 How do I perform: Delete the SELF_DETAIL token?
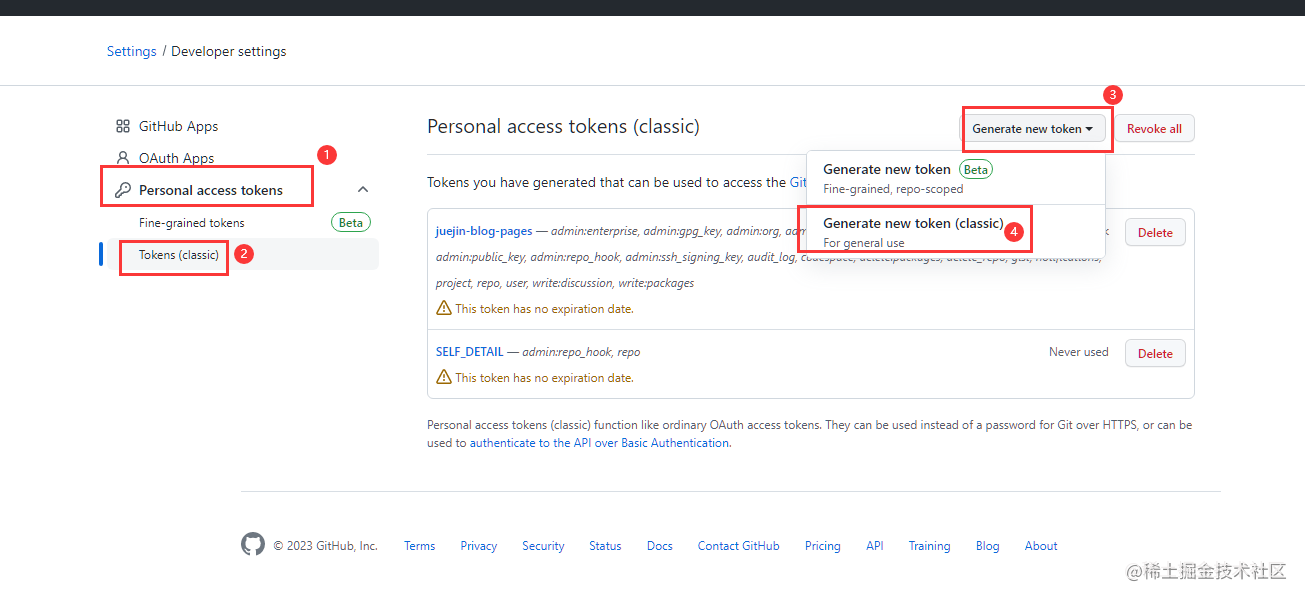coord(1155,353)
